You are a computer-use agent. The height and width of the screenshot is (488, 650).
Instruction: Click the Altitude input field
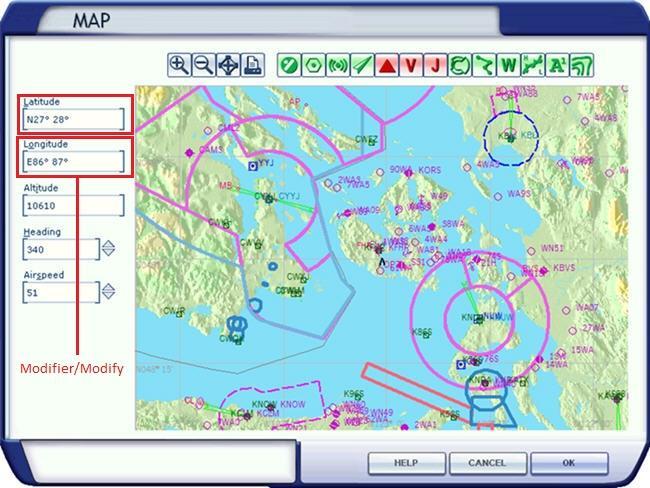[73, 205]
